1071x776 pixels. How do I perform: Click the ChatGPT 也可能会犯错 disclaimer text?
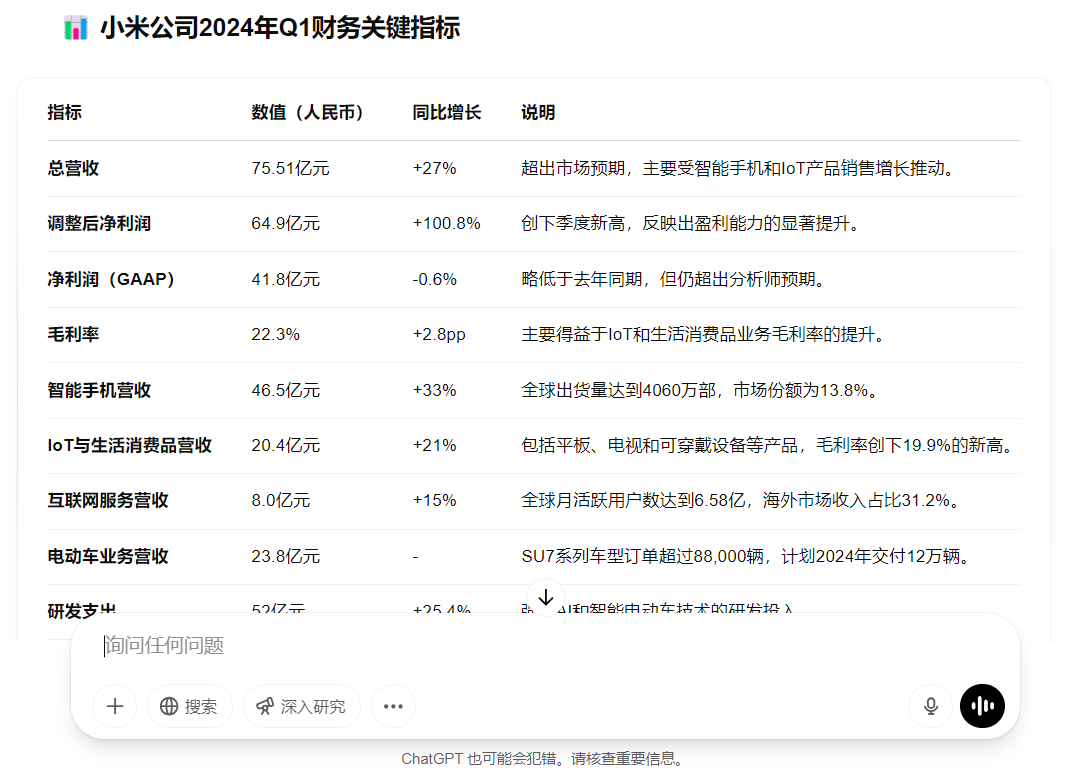pos(542,759)
